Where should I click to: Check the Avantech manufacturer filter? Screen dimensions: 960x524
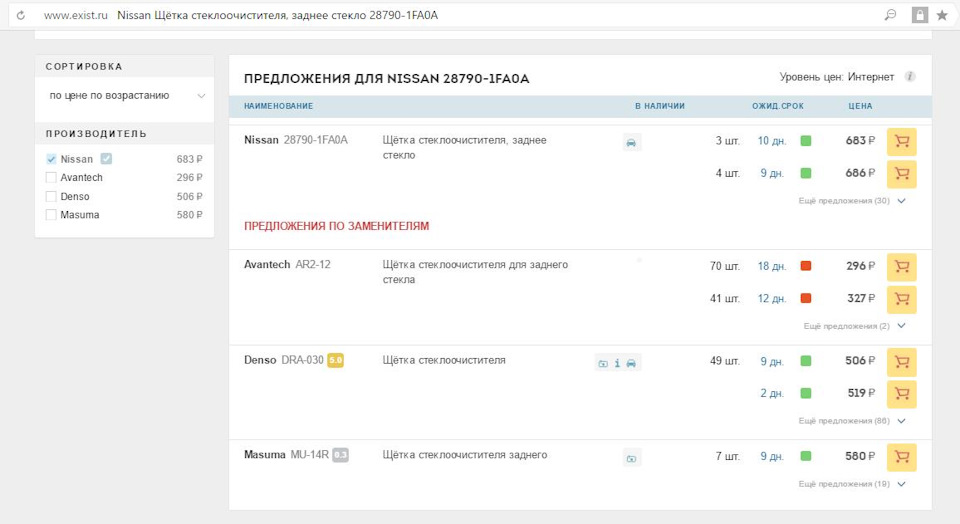coord(51,178)
